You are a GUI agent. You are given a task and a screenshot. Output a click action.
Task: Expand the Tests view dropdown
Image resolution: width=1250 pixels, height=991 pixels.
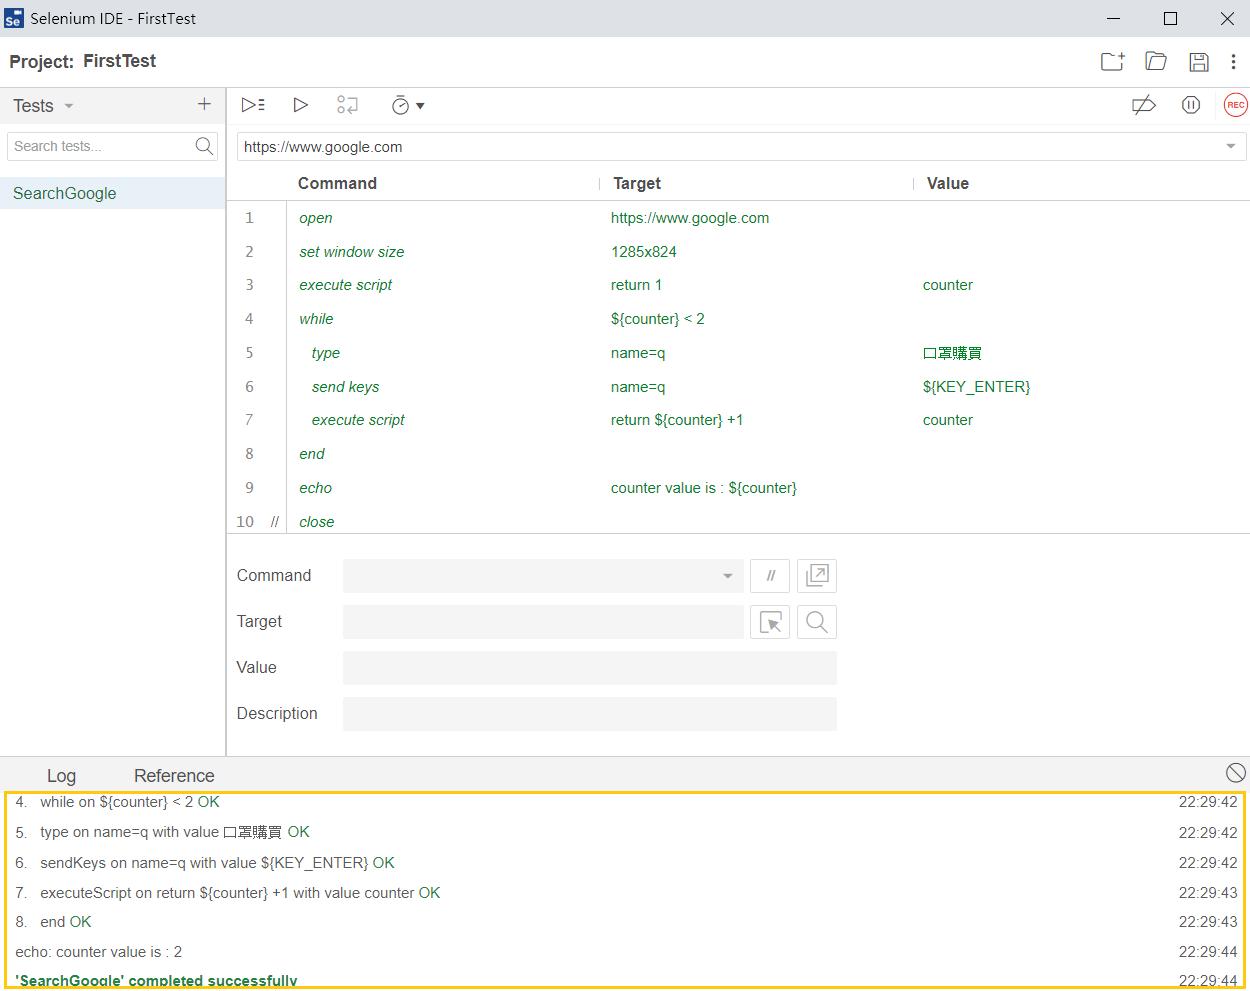(x=69, y=106)
